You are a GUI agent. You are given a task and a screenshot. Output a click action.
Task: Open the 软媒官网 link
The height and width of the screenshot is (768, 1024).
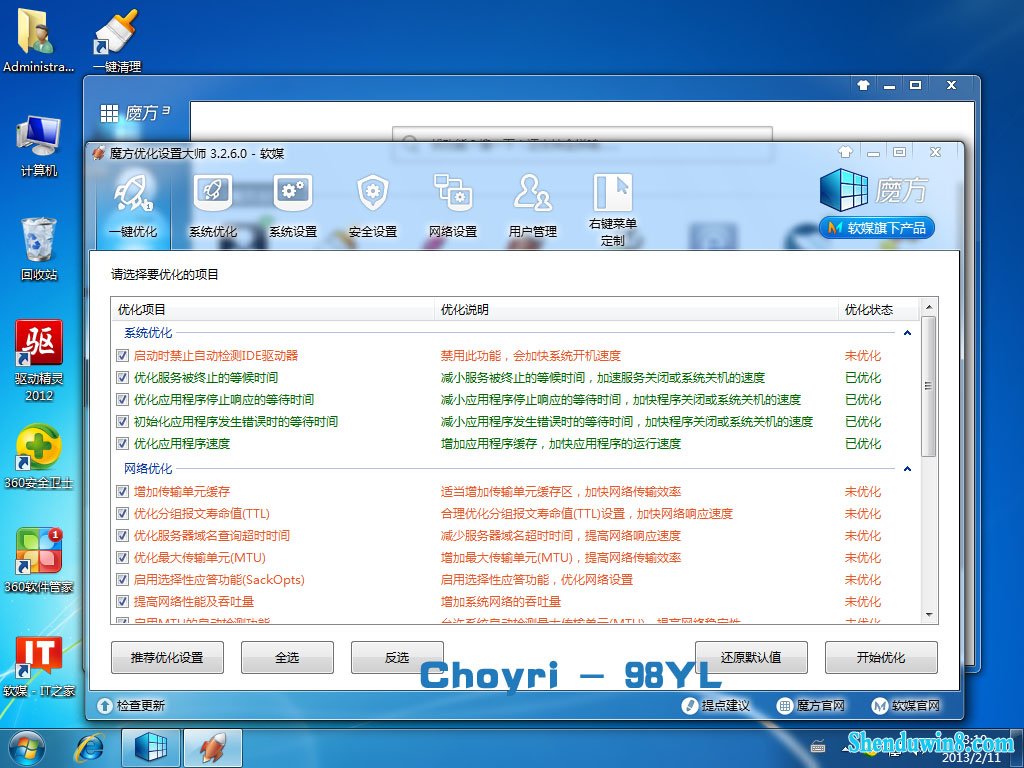coord(916,706)
